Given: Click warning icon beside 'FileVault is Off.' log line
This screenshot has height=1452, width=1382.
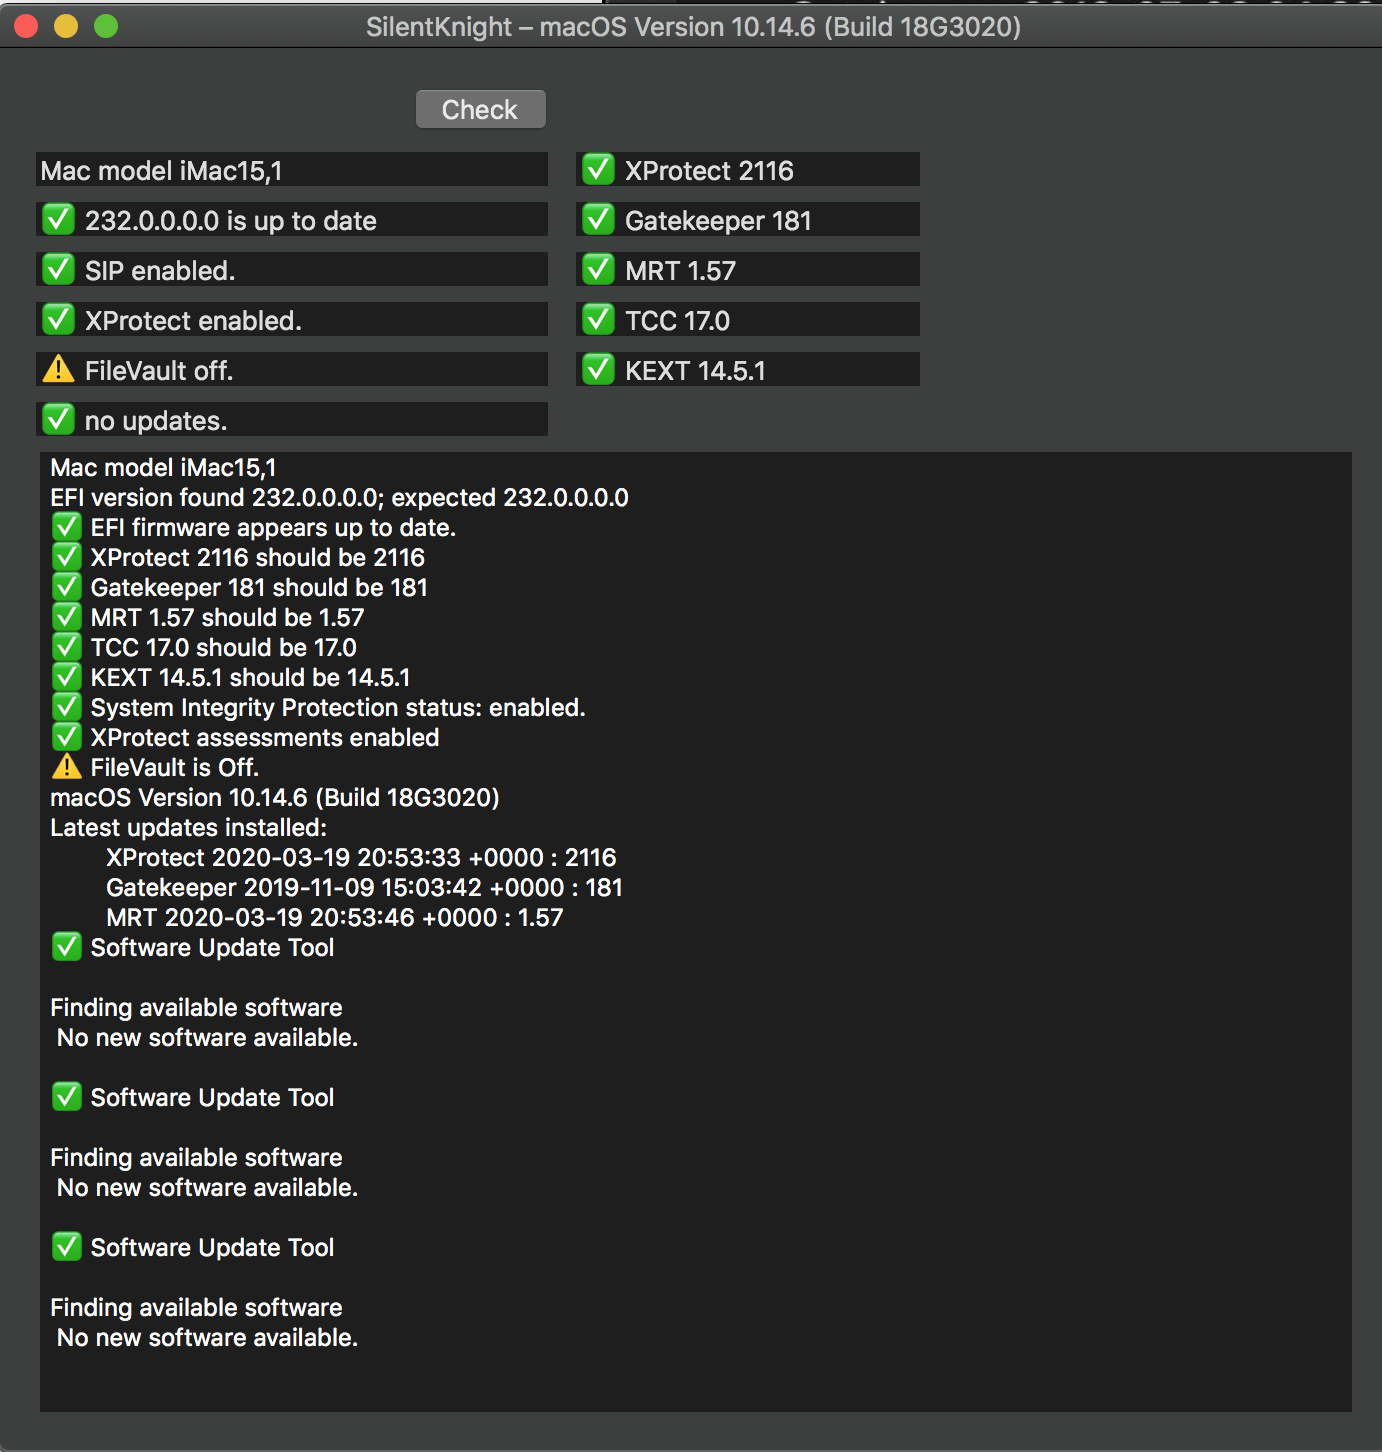Looking at the screenshot, I should coord(66,766).
